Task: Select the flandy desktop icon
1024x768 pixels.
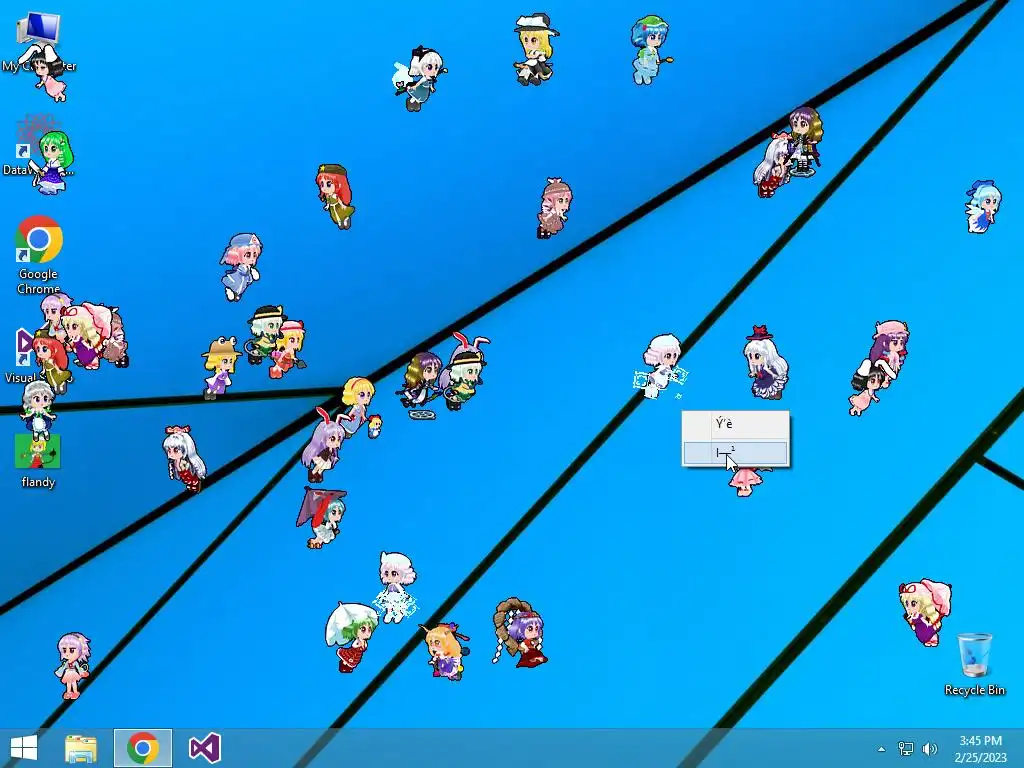Action: 38,461
